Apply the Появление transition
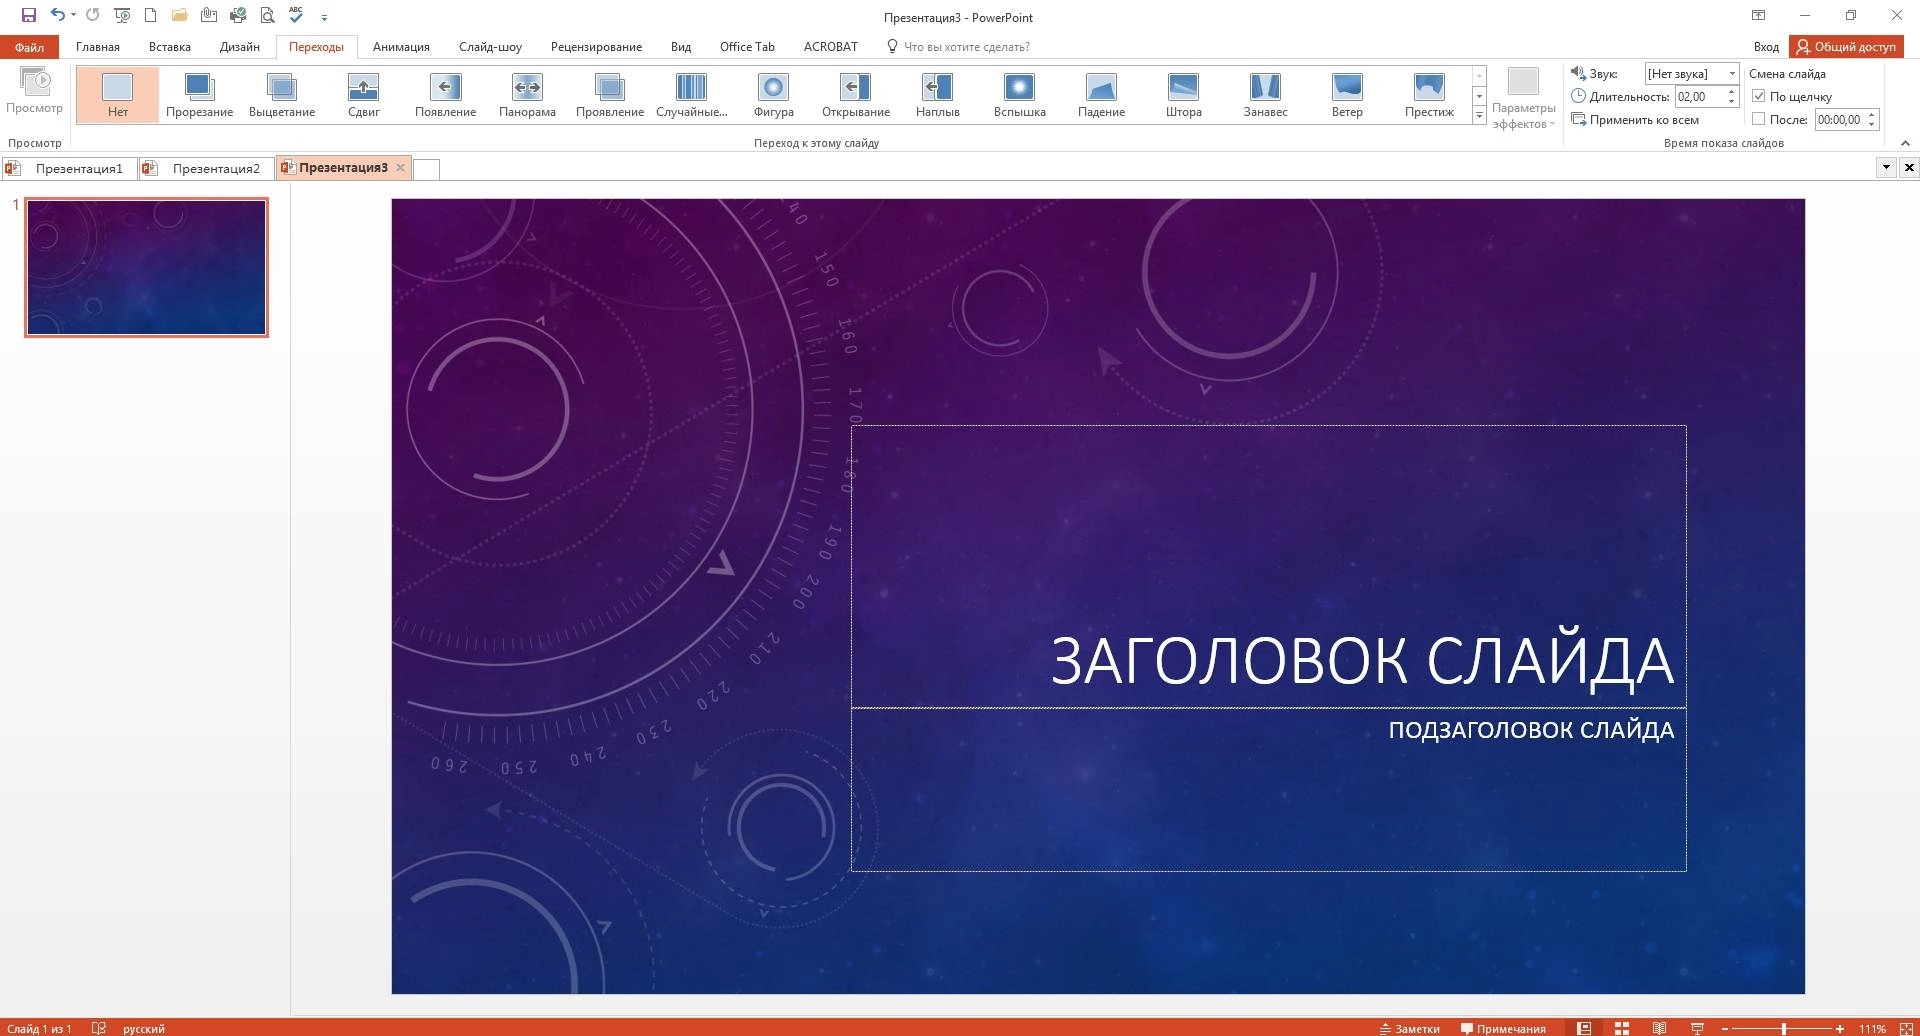Screen dimensions: 1920x1036 pos(446,95)
